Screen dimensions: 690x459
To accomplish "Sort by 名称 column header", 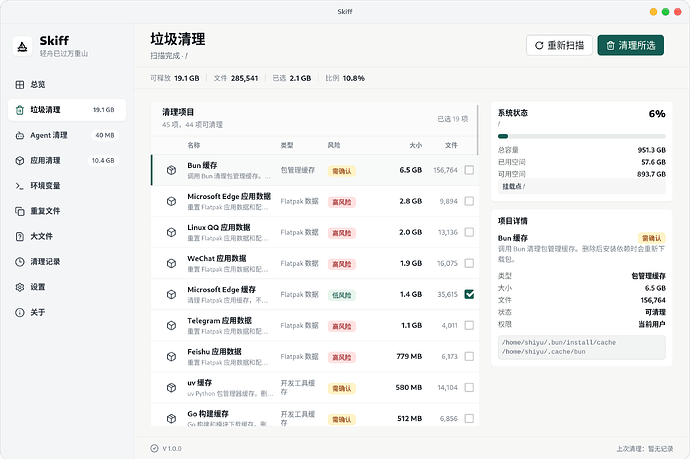I will pyautogui.click(x=194, y=145).
